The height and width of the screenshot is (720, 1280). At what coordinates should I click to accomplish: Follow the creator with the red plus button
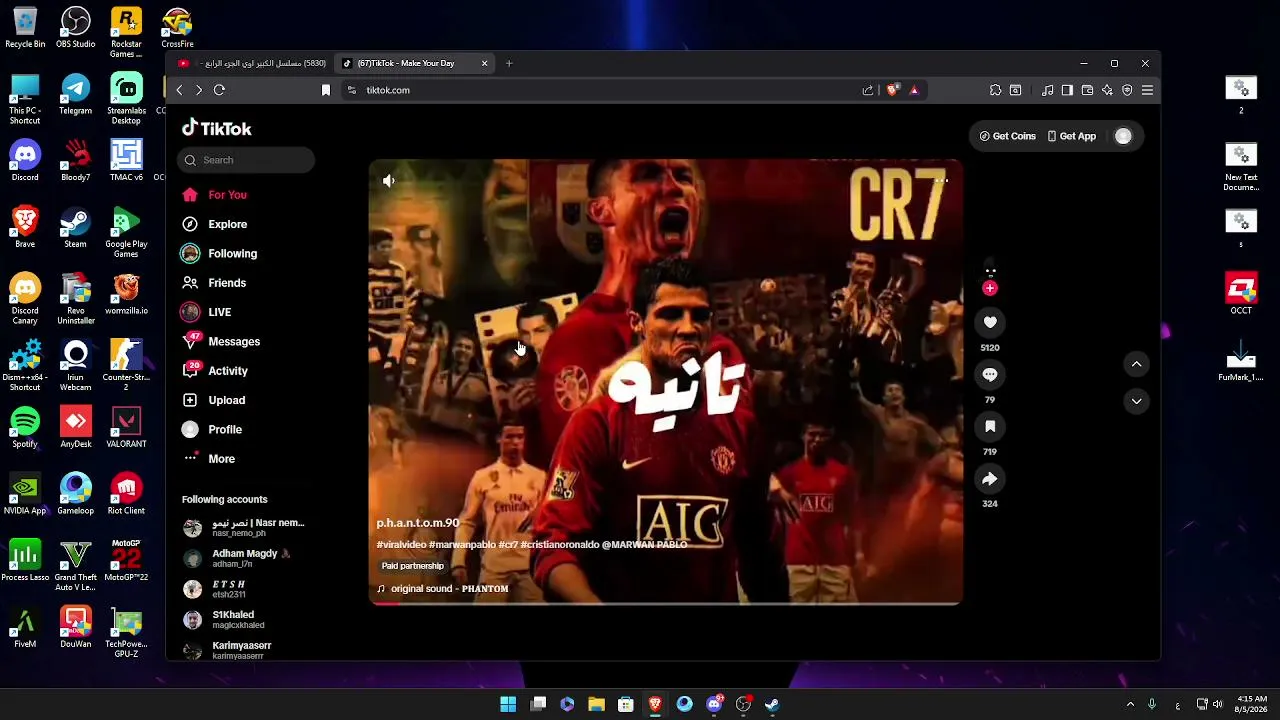[x=990, y=288]
